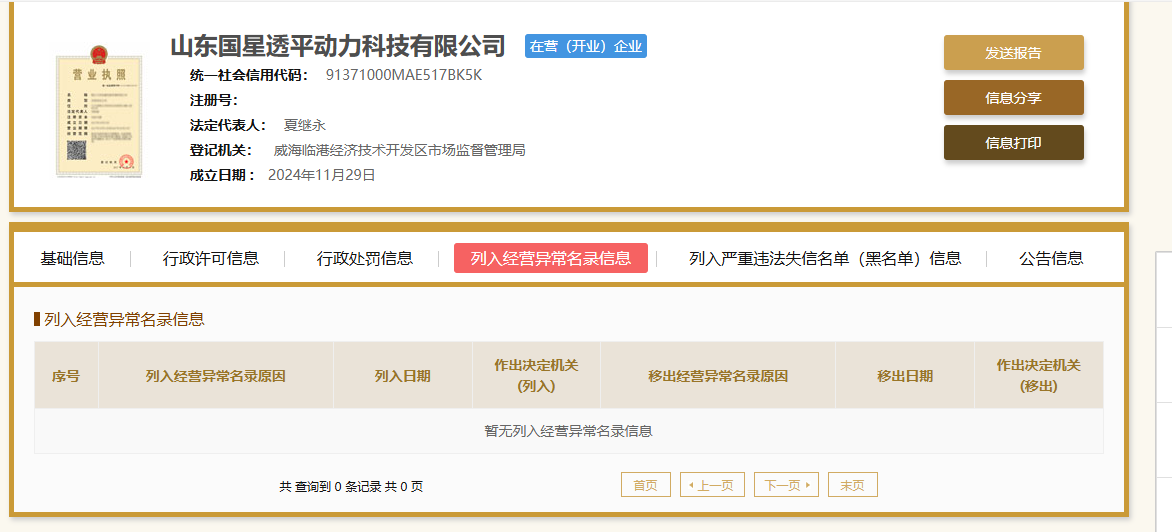Click the 发送报告 button
The height and width of the screenshot is (532, 1172).
1014,52
